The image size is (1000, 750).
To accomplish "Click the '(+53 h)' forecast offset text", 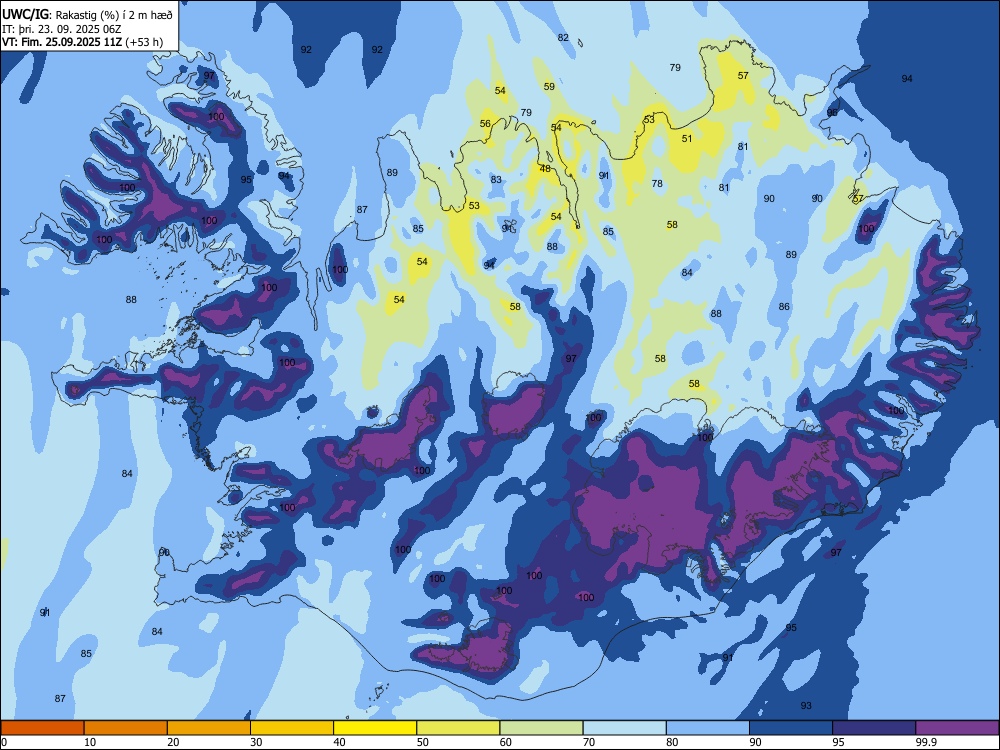I will [x=144, y=42].
